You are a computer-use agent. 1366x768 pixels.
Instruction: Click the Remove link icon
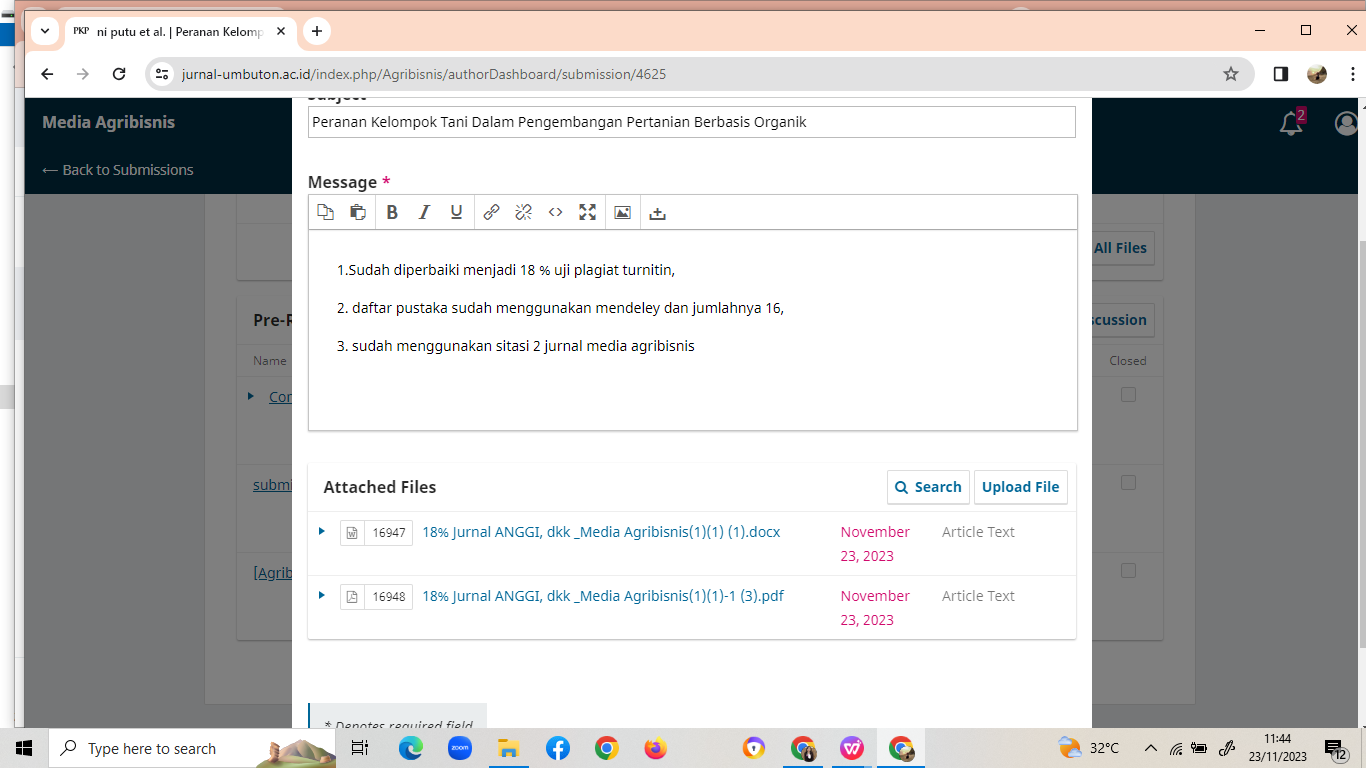tap(523, 212)
